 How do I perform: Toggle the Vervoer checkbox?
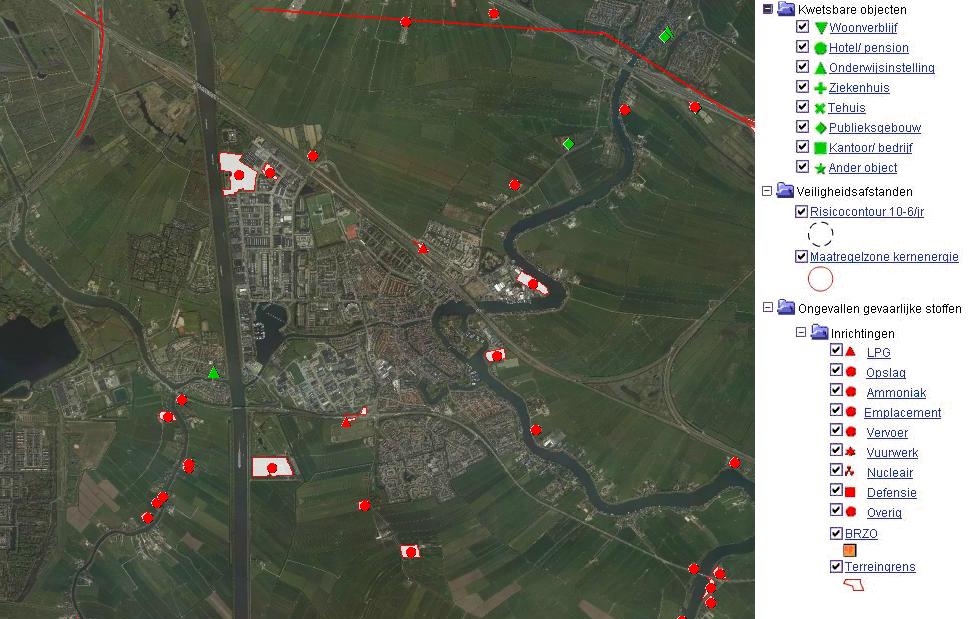pos(836,430)
